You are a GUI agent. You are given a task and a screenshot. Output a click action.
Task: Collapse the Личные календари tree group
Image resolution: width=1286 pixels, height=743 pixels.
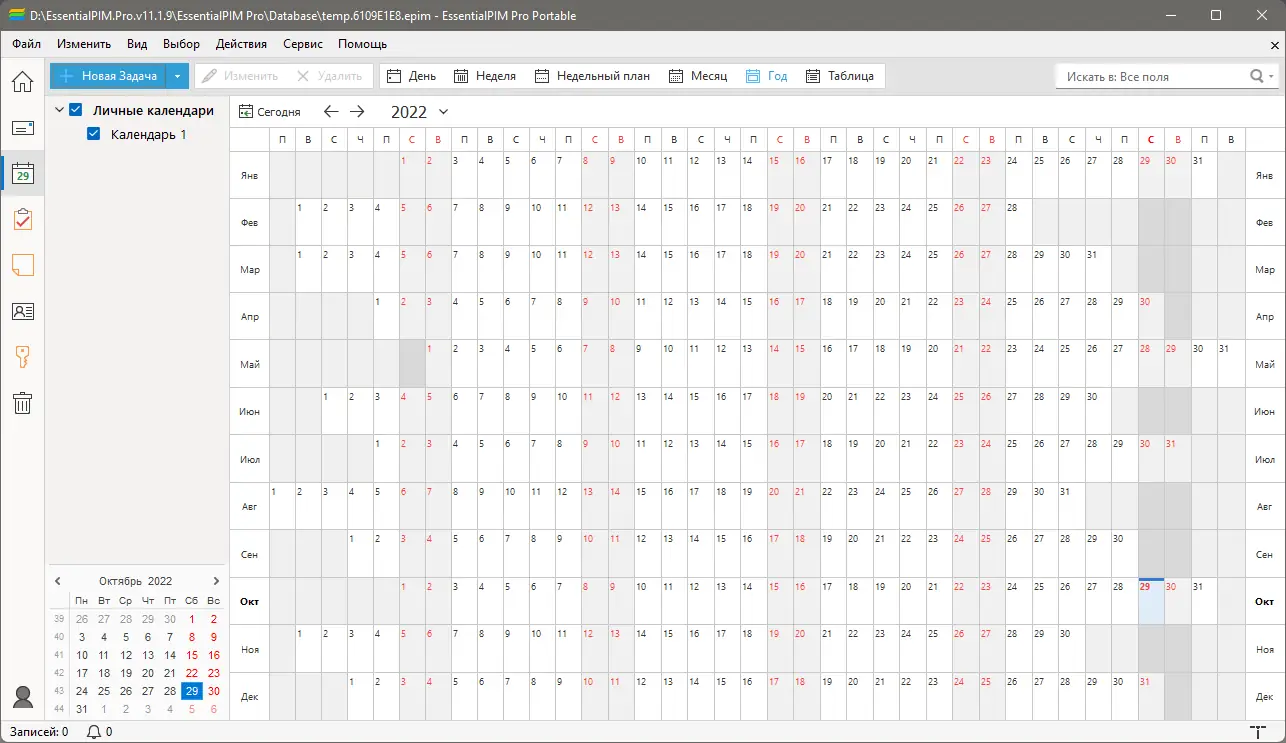(x=59, y=110)
